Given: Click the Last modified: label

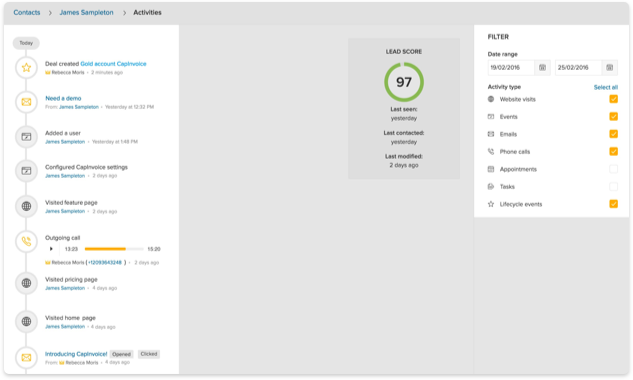Looking at the screenshot, I should [x=404, y=156].
